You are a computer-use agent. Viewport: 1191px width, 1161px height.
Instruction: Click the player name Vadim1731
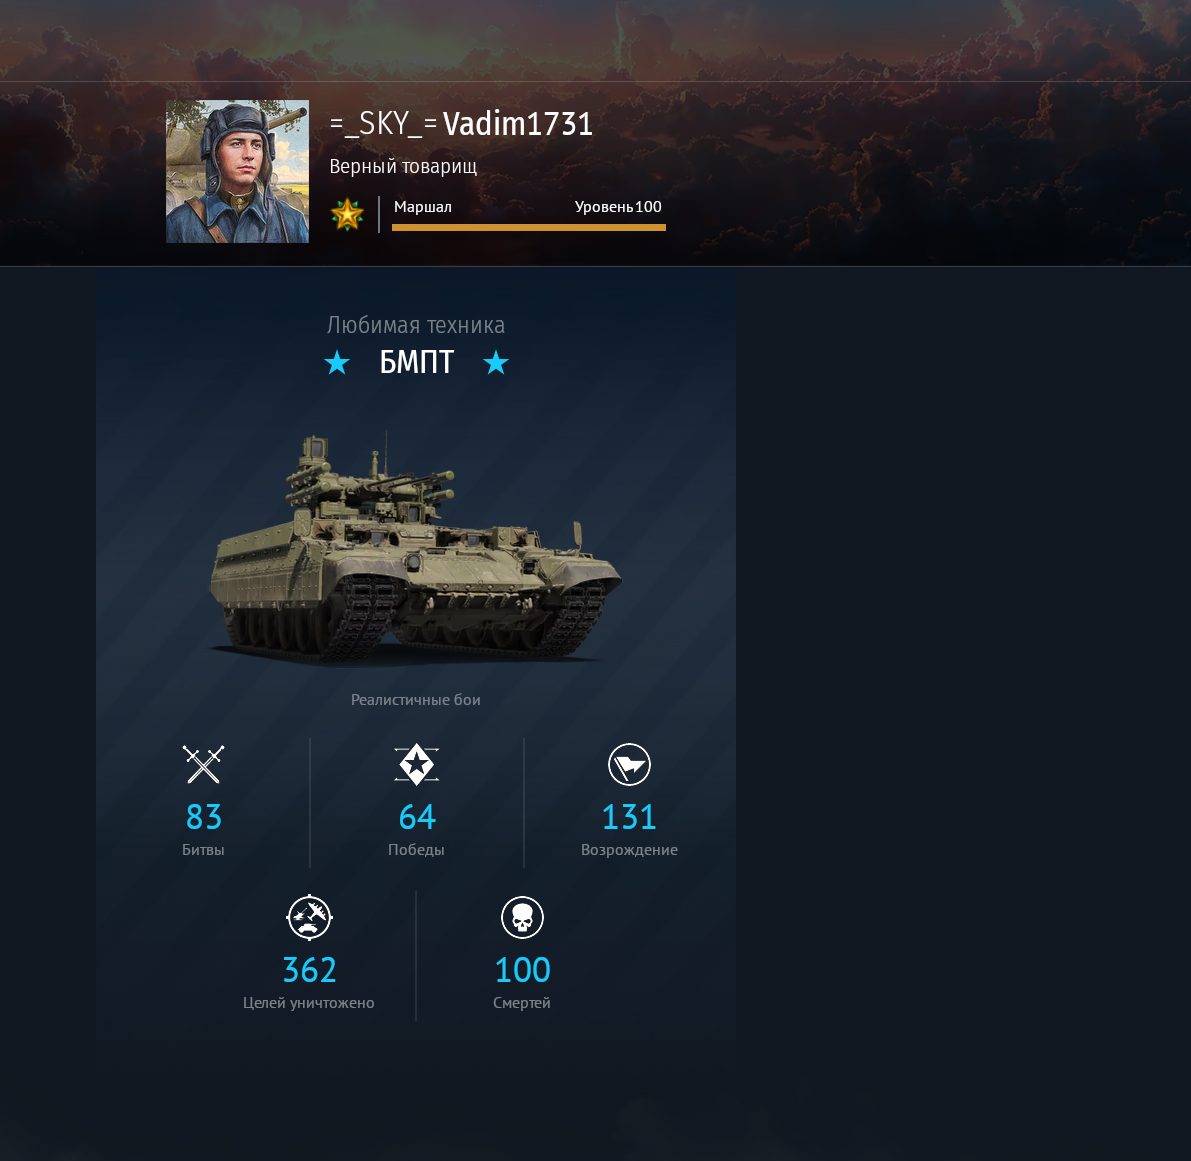point(517,124)
